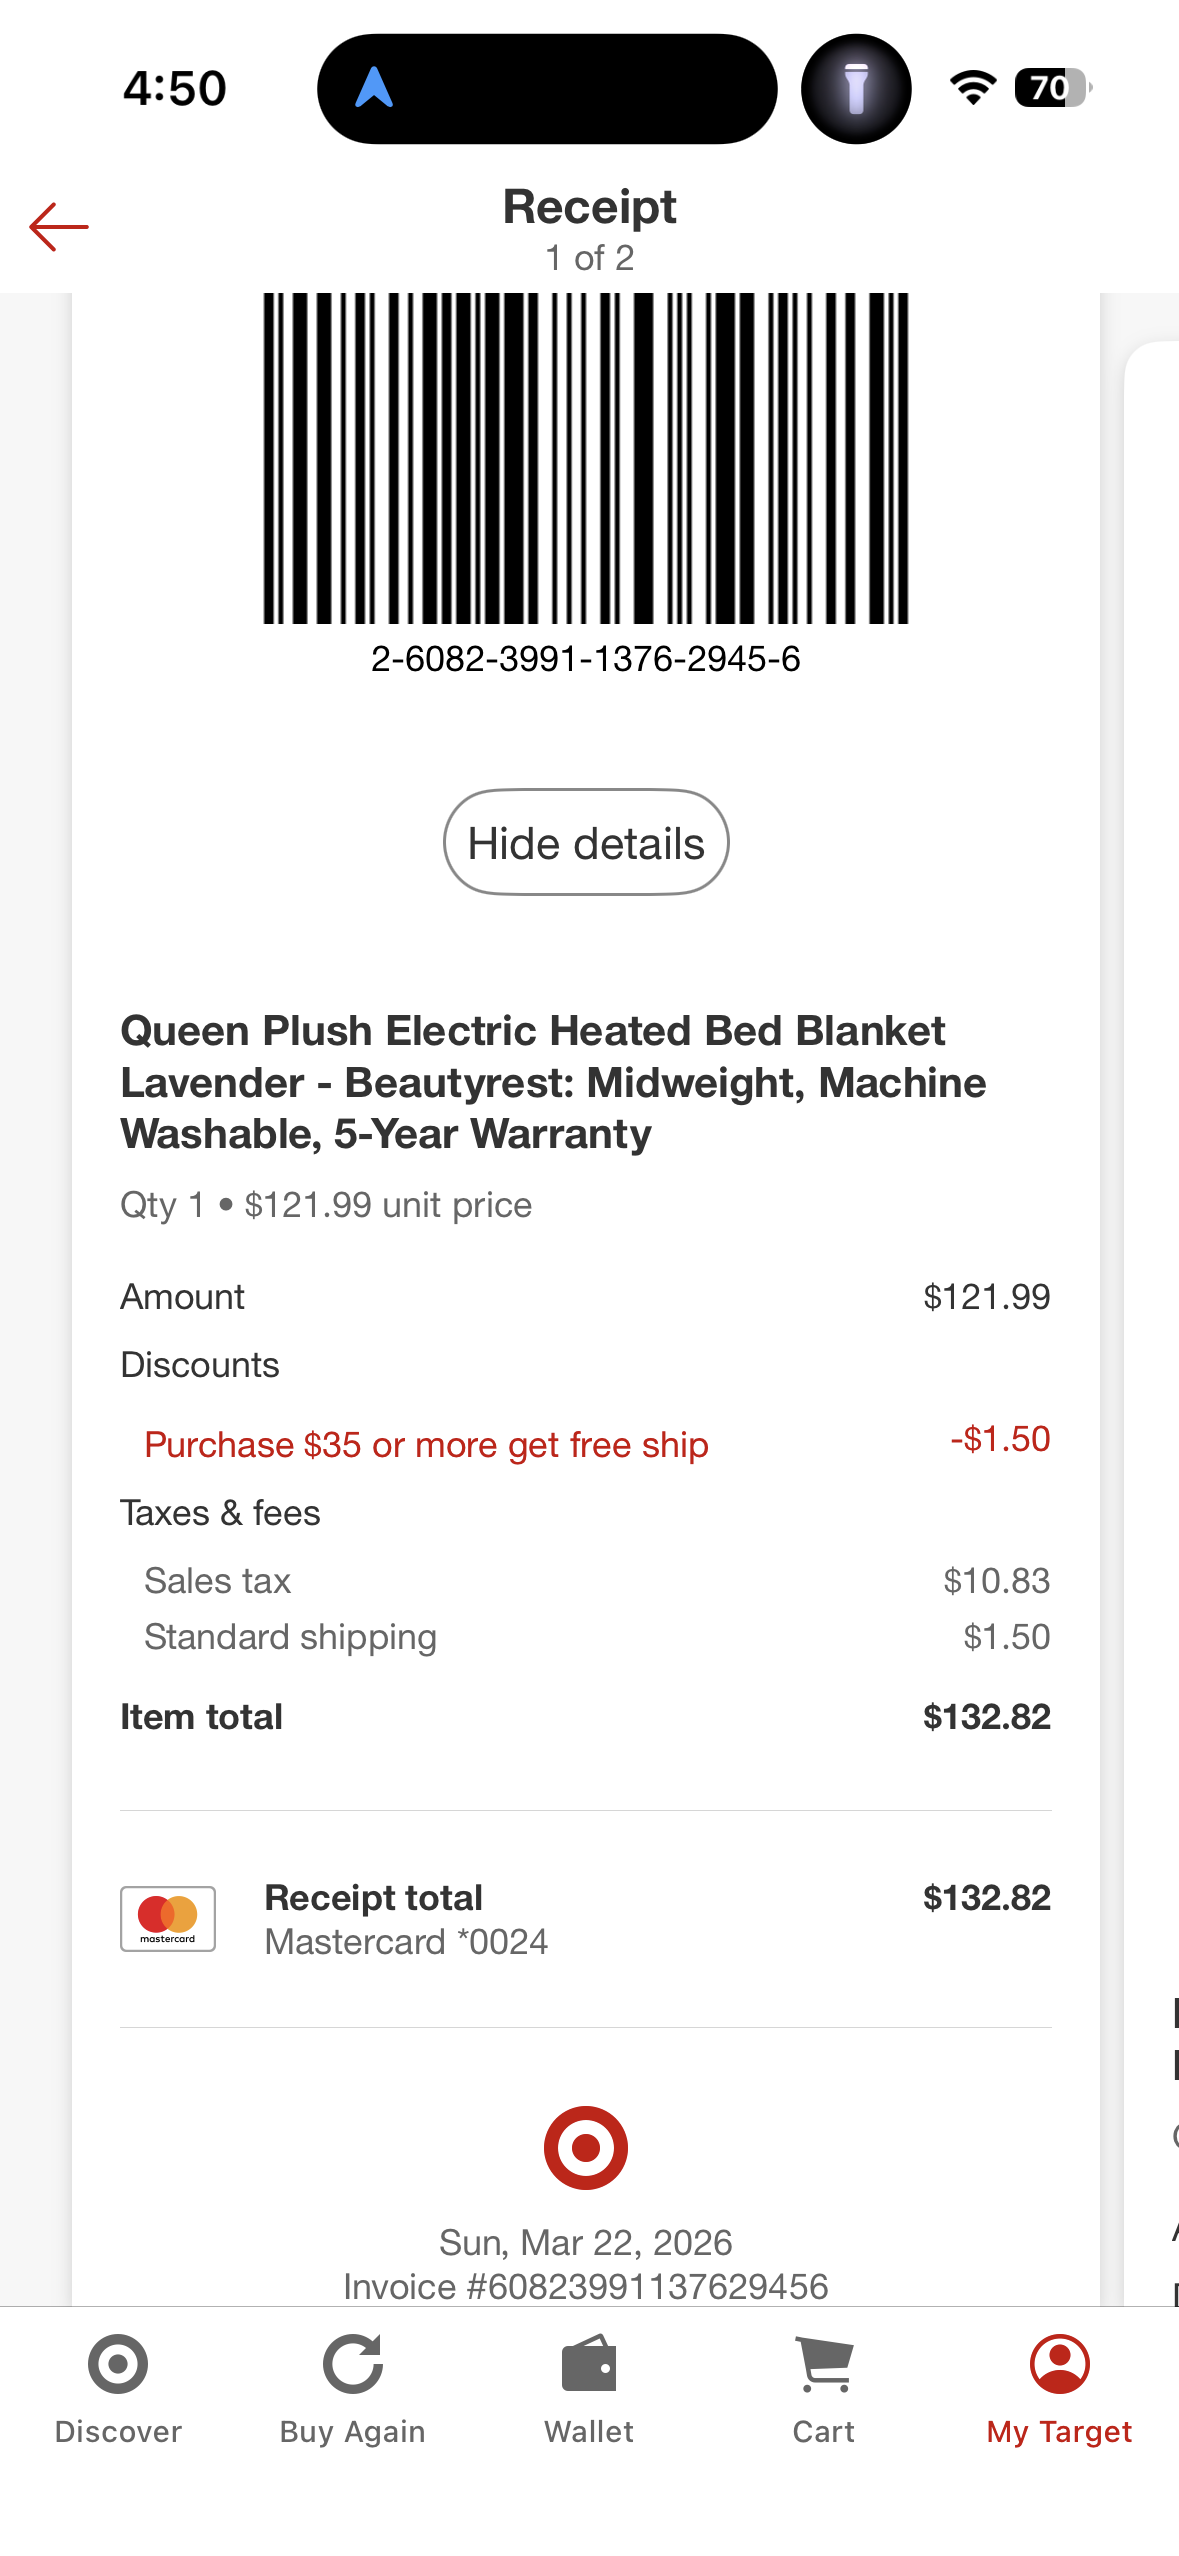Tap the red back arrow

(59, 227)
